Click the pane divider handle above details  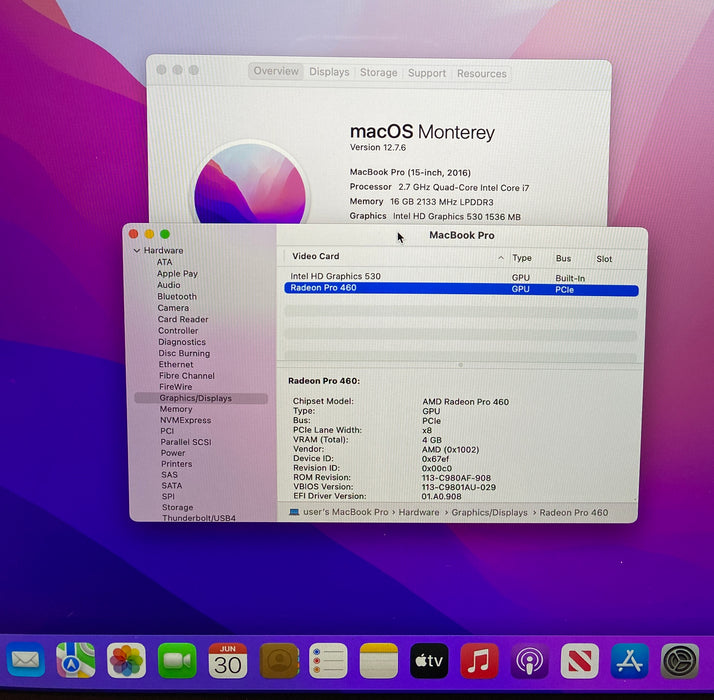(x=460, y=365)
